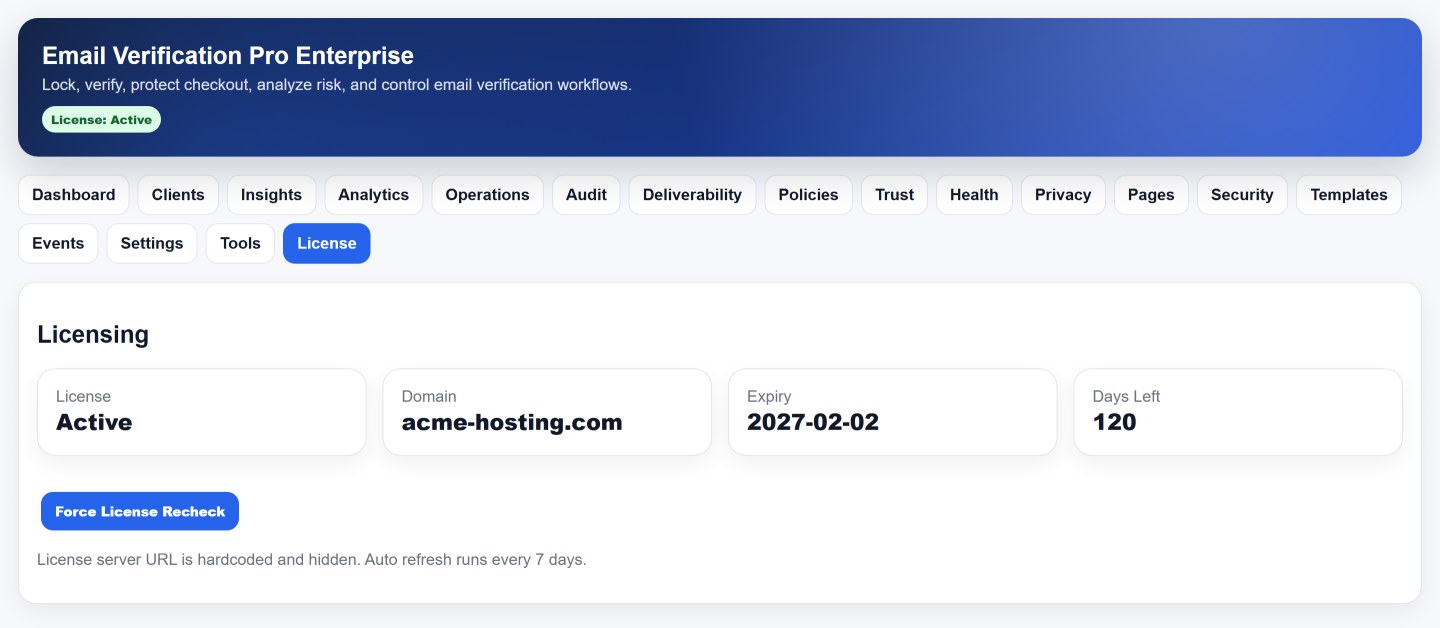
Task: Select the Trust tab
Action: point(894,195)
